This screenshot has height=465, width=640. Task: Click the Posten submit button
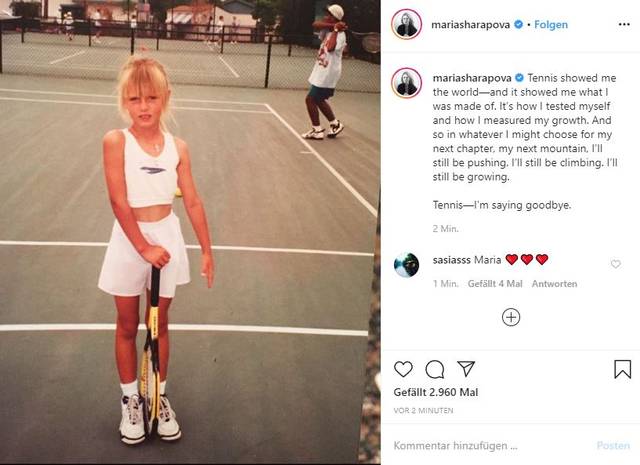613,445
